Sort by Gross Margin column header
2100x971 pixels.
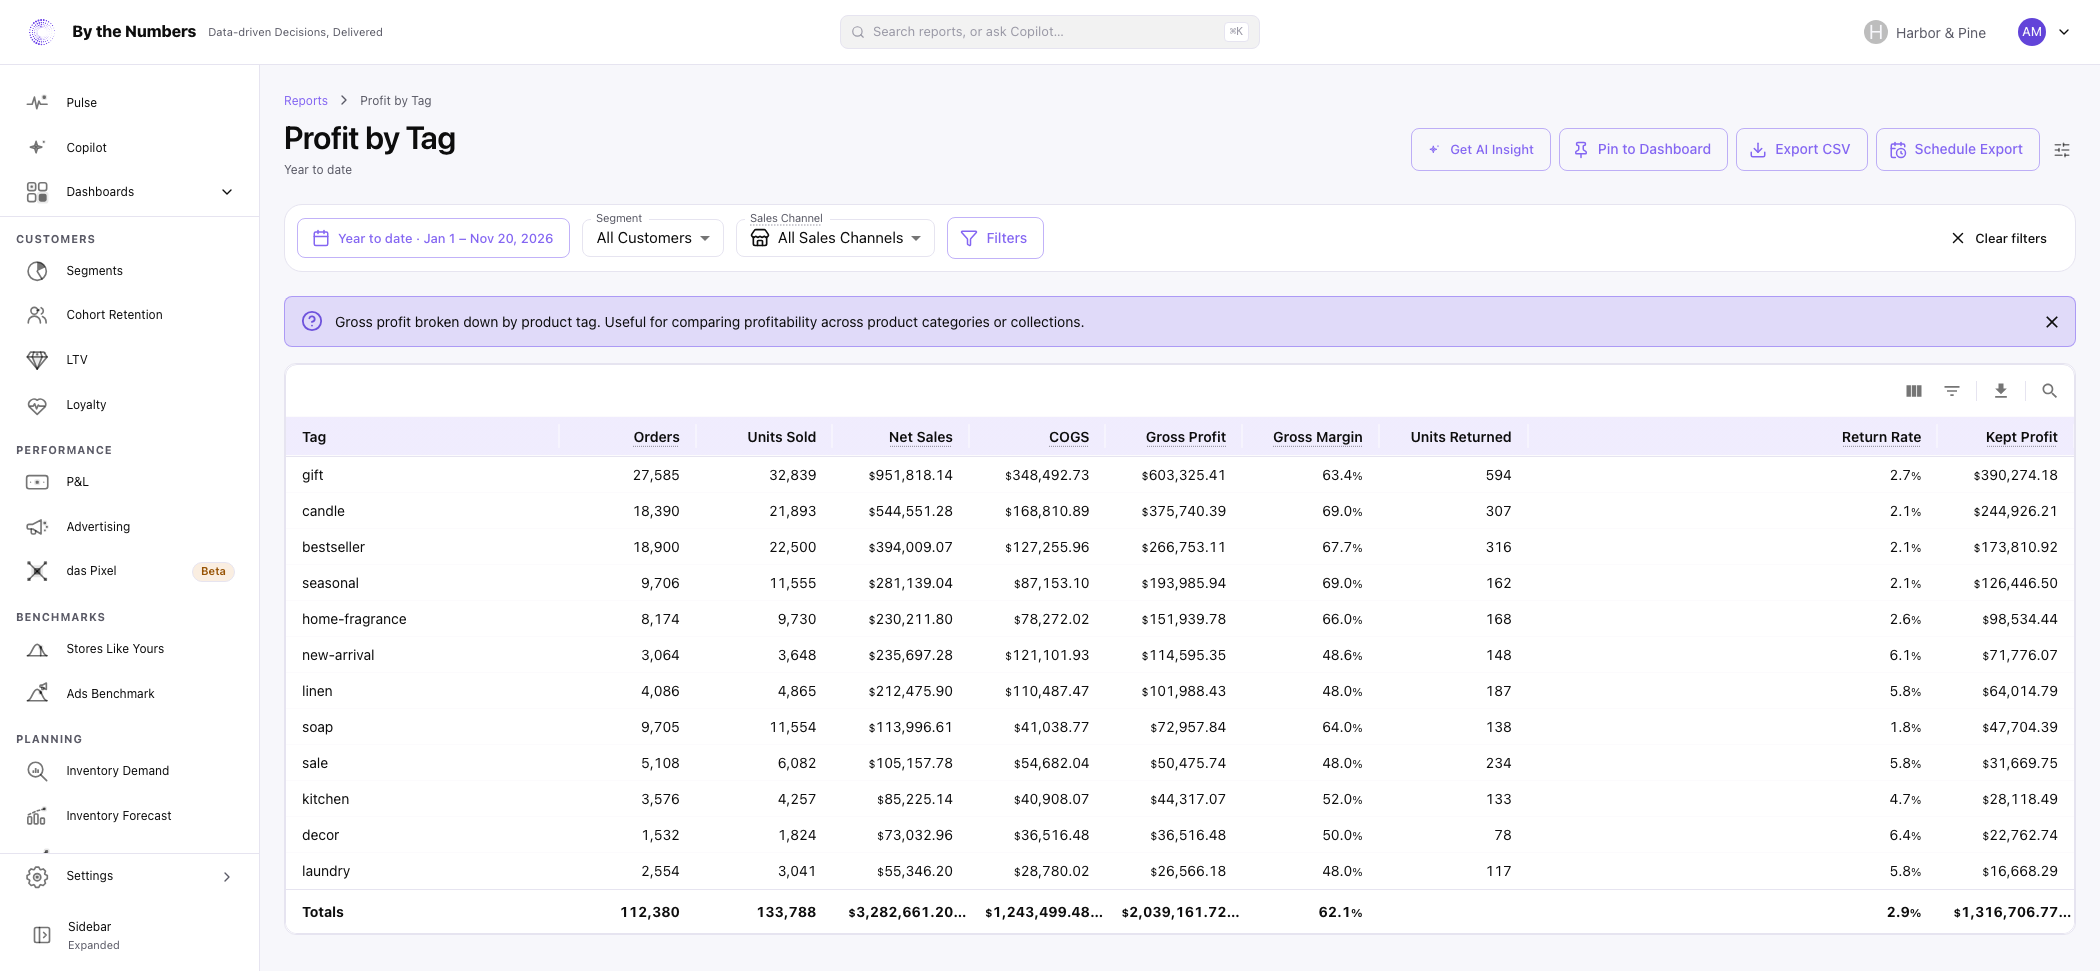click(x=1317, y=437)
